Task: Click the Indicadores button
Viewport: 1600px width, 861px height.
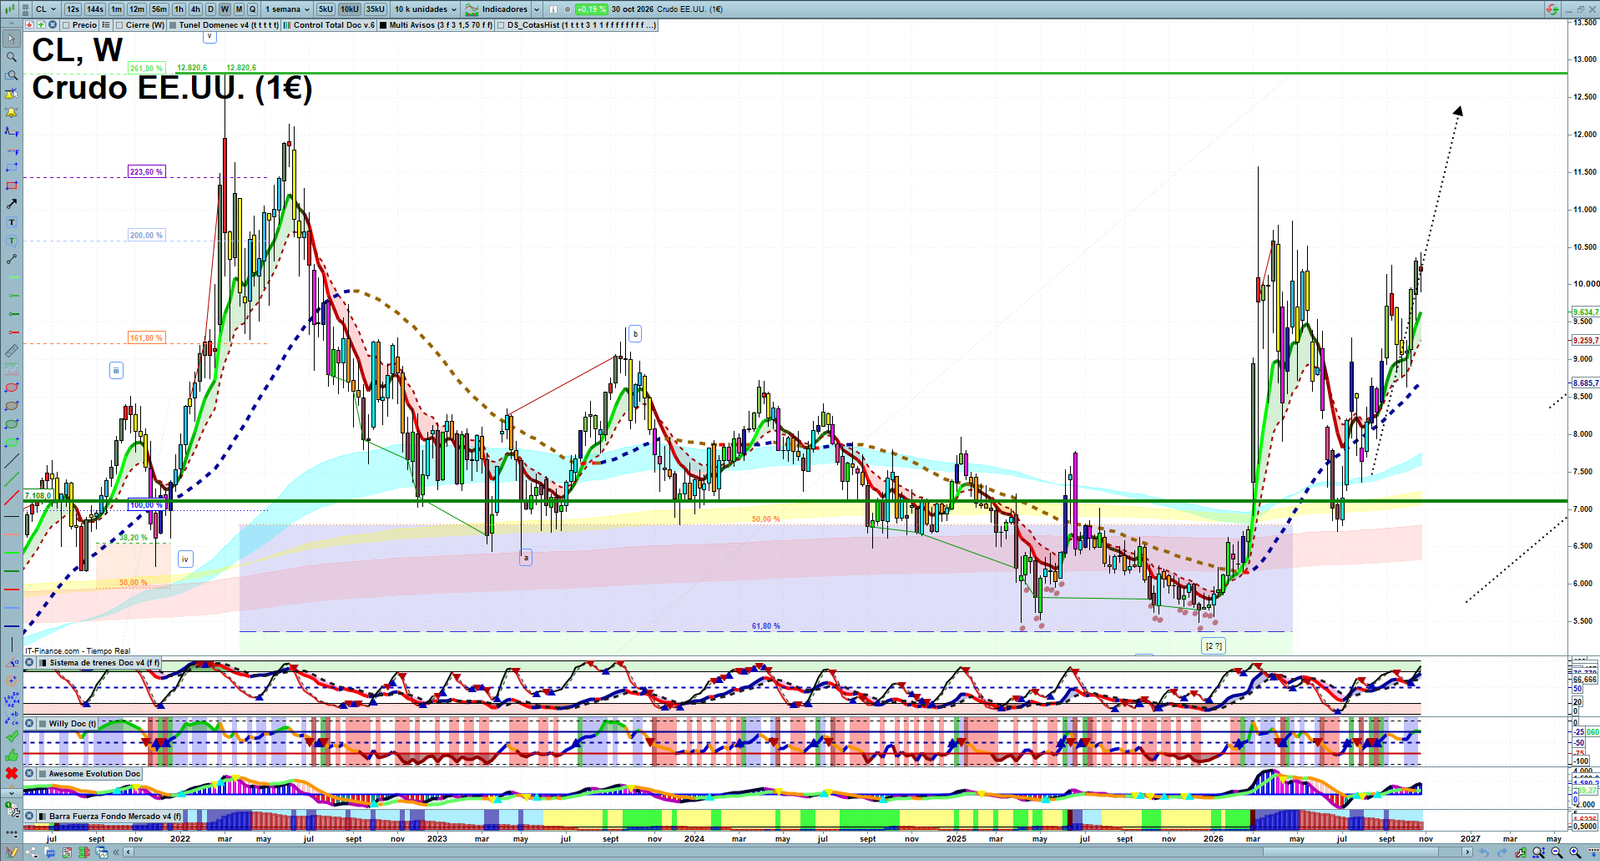Action: pyautogui.click(x=497, y=9)
